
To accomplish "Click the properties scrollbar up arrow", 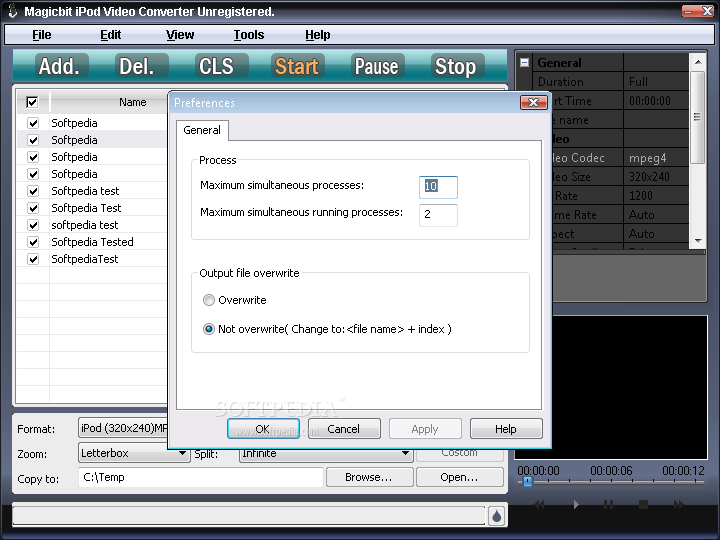I will tap(698, 62).
